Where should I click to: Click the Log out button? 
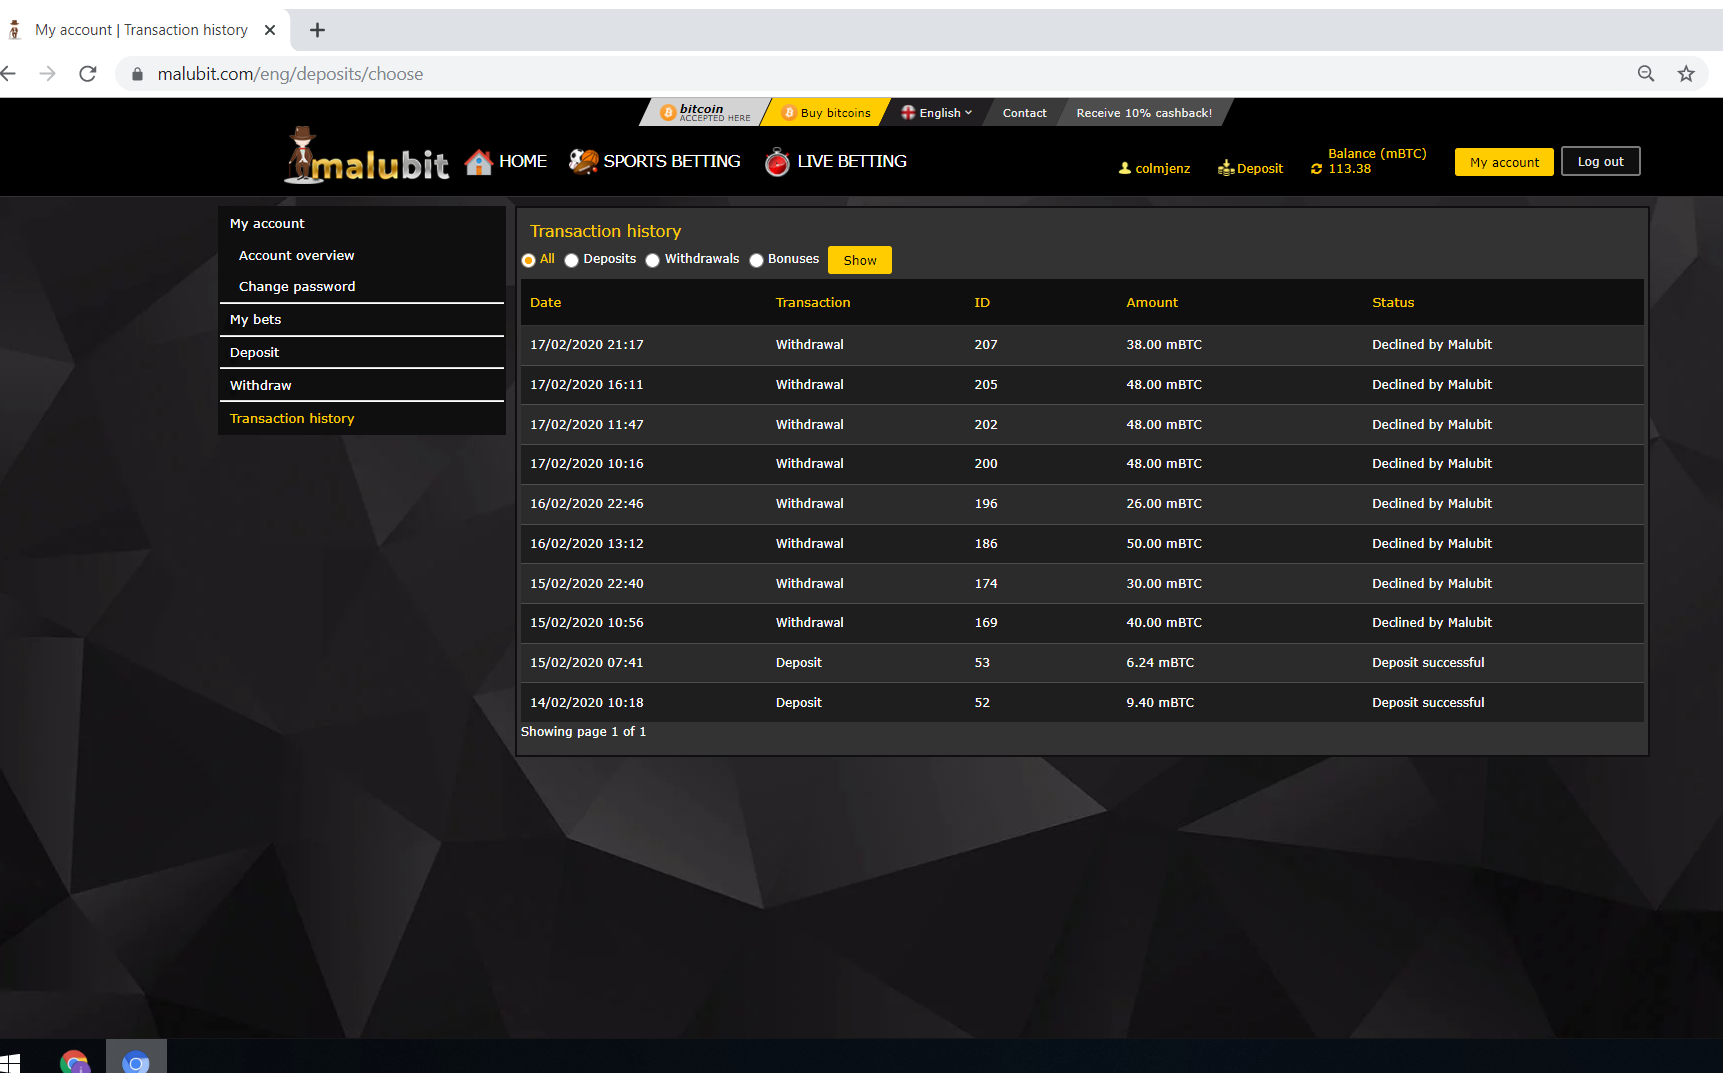[x=1601, y=161]
